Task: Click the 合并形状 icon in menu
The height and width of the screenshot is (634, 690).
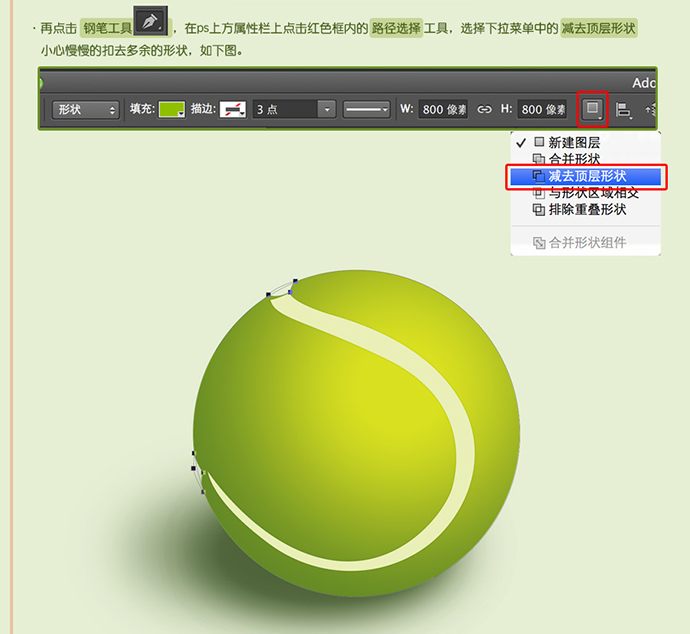Action: click(539, 159)
